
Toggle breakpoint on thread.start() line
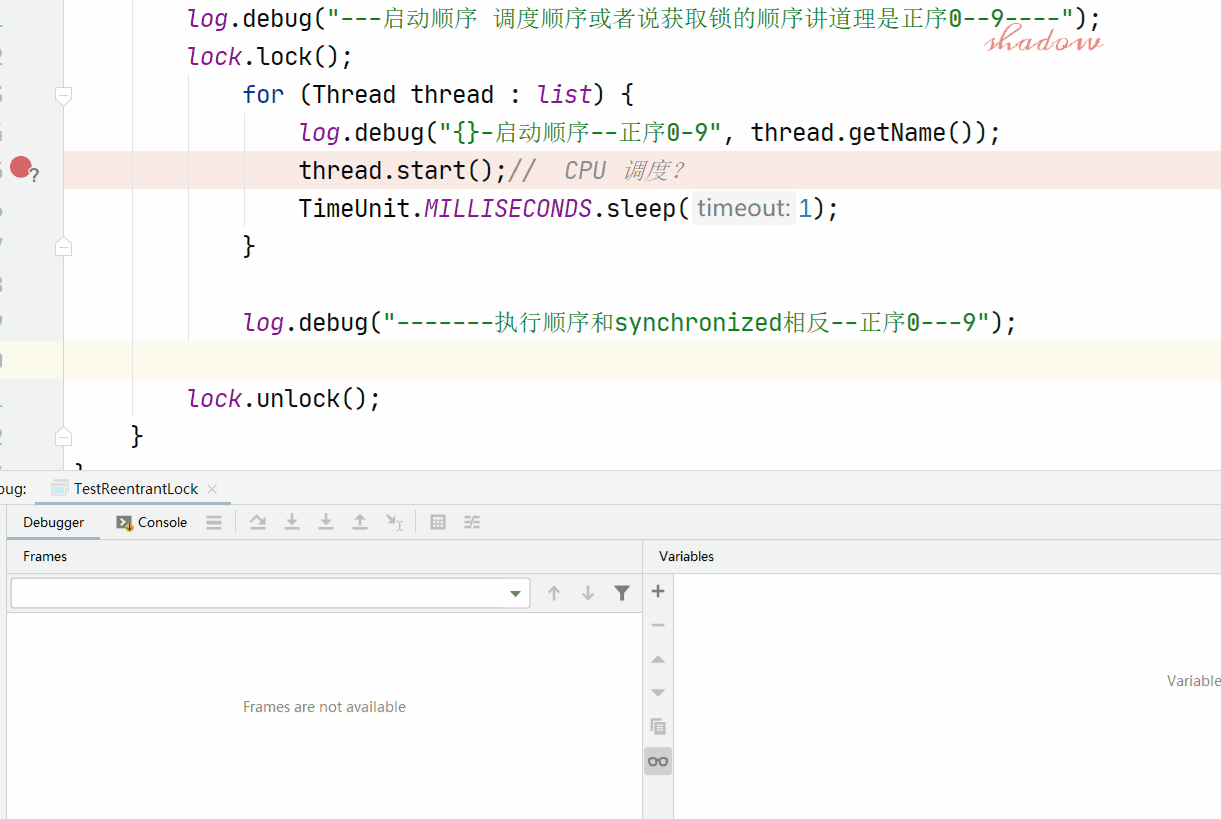point(21,168)
